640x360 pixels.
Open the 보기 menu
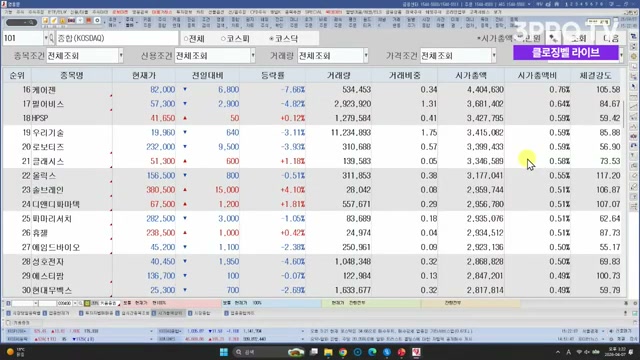coord(497,12)
